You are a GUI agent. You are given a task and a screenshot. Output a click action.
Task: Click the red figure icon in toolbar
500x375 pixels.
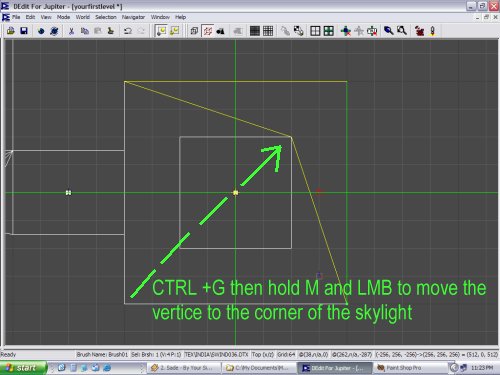419,31
